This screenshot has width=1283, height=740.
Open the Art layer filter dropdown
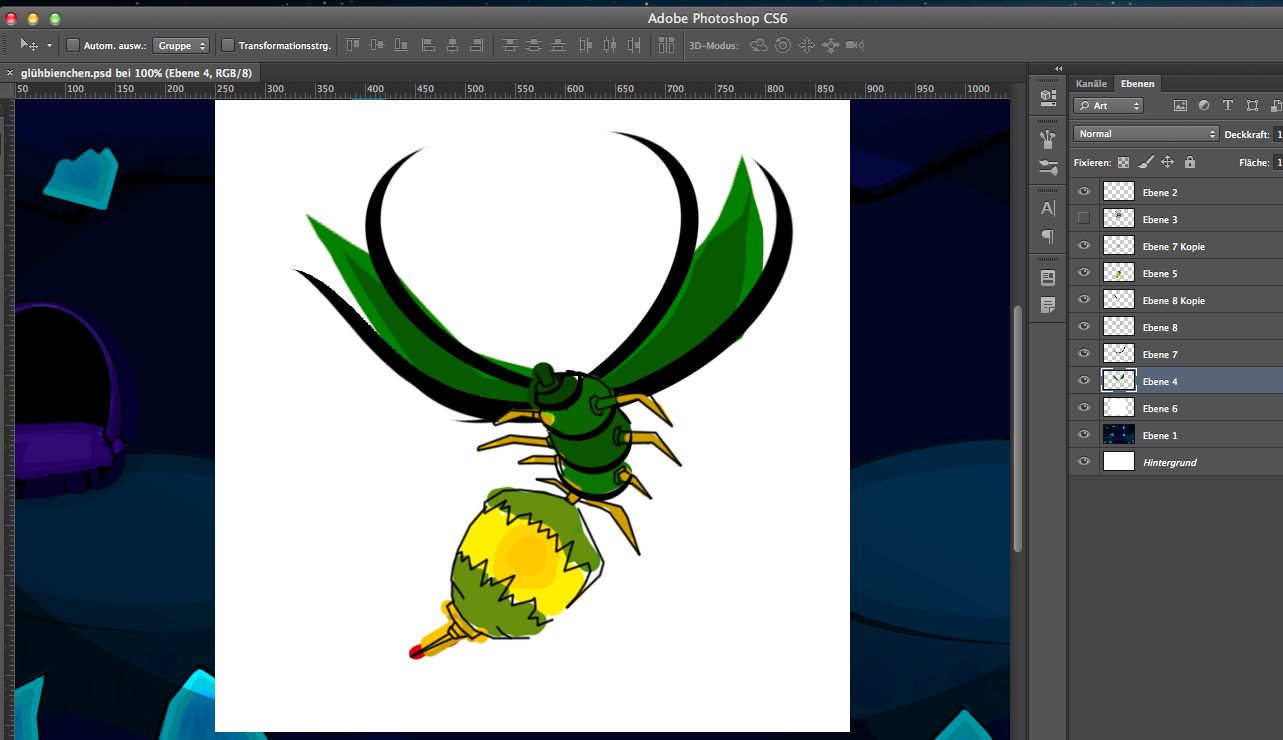[1108, 106]
